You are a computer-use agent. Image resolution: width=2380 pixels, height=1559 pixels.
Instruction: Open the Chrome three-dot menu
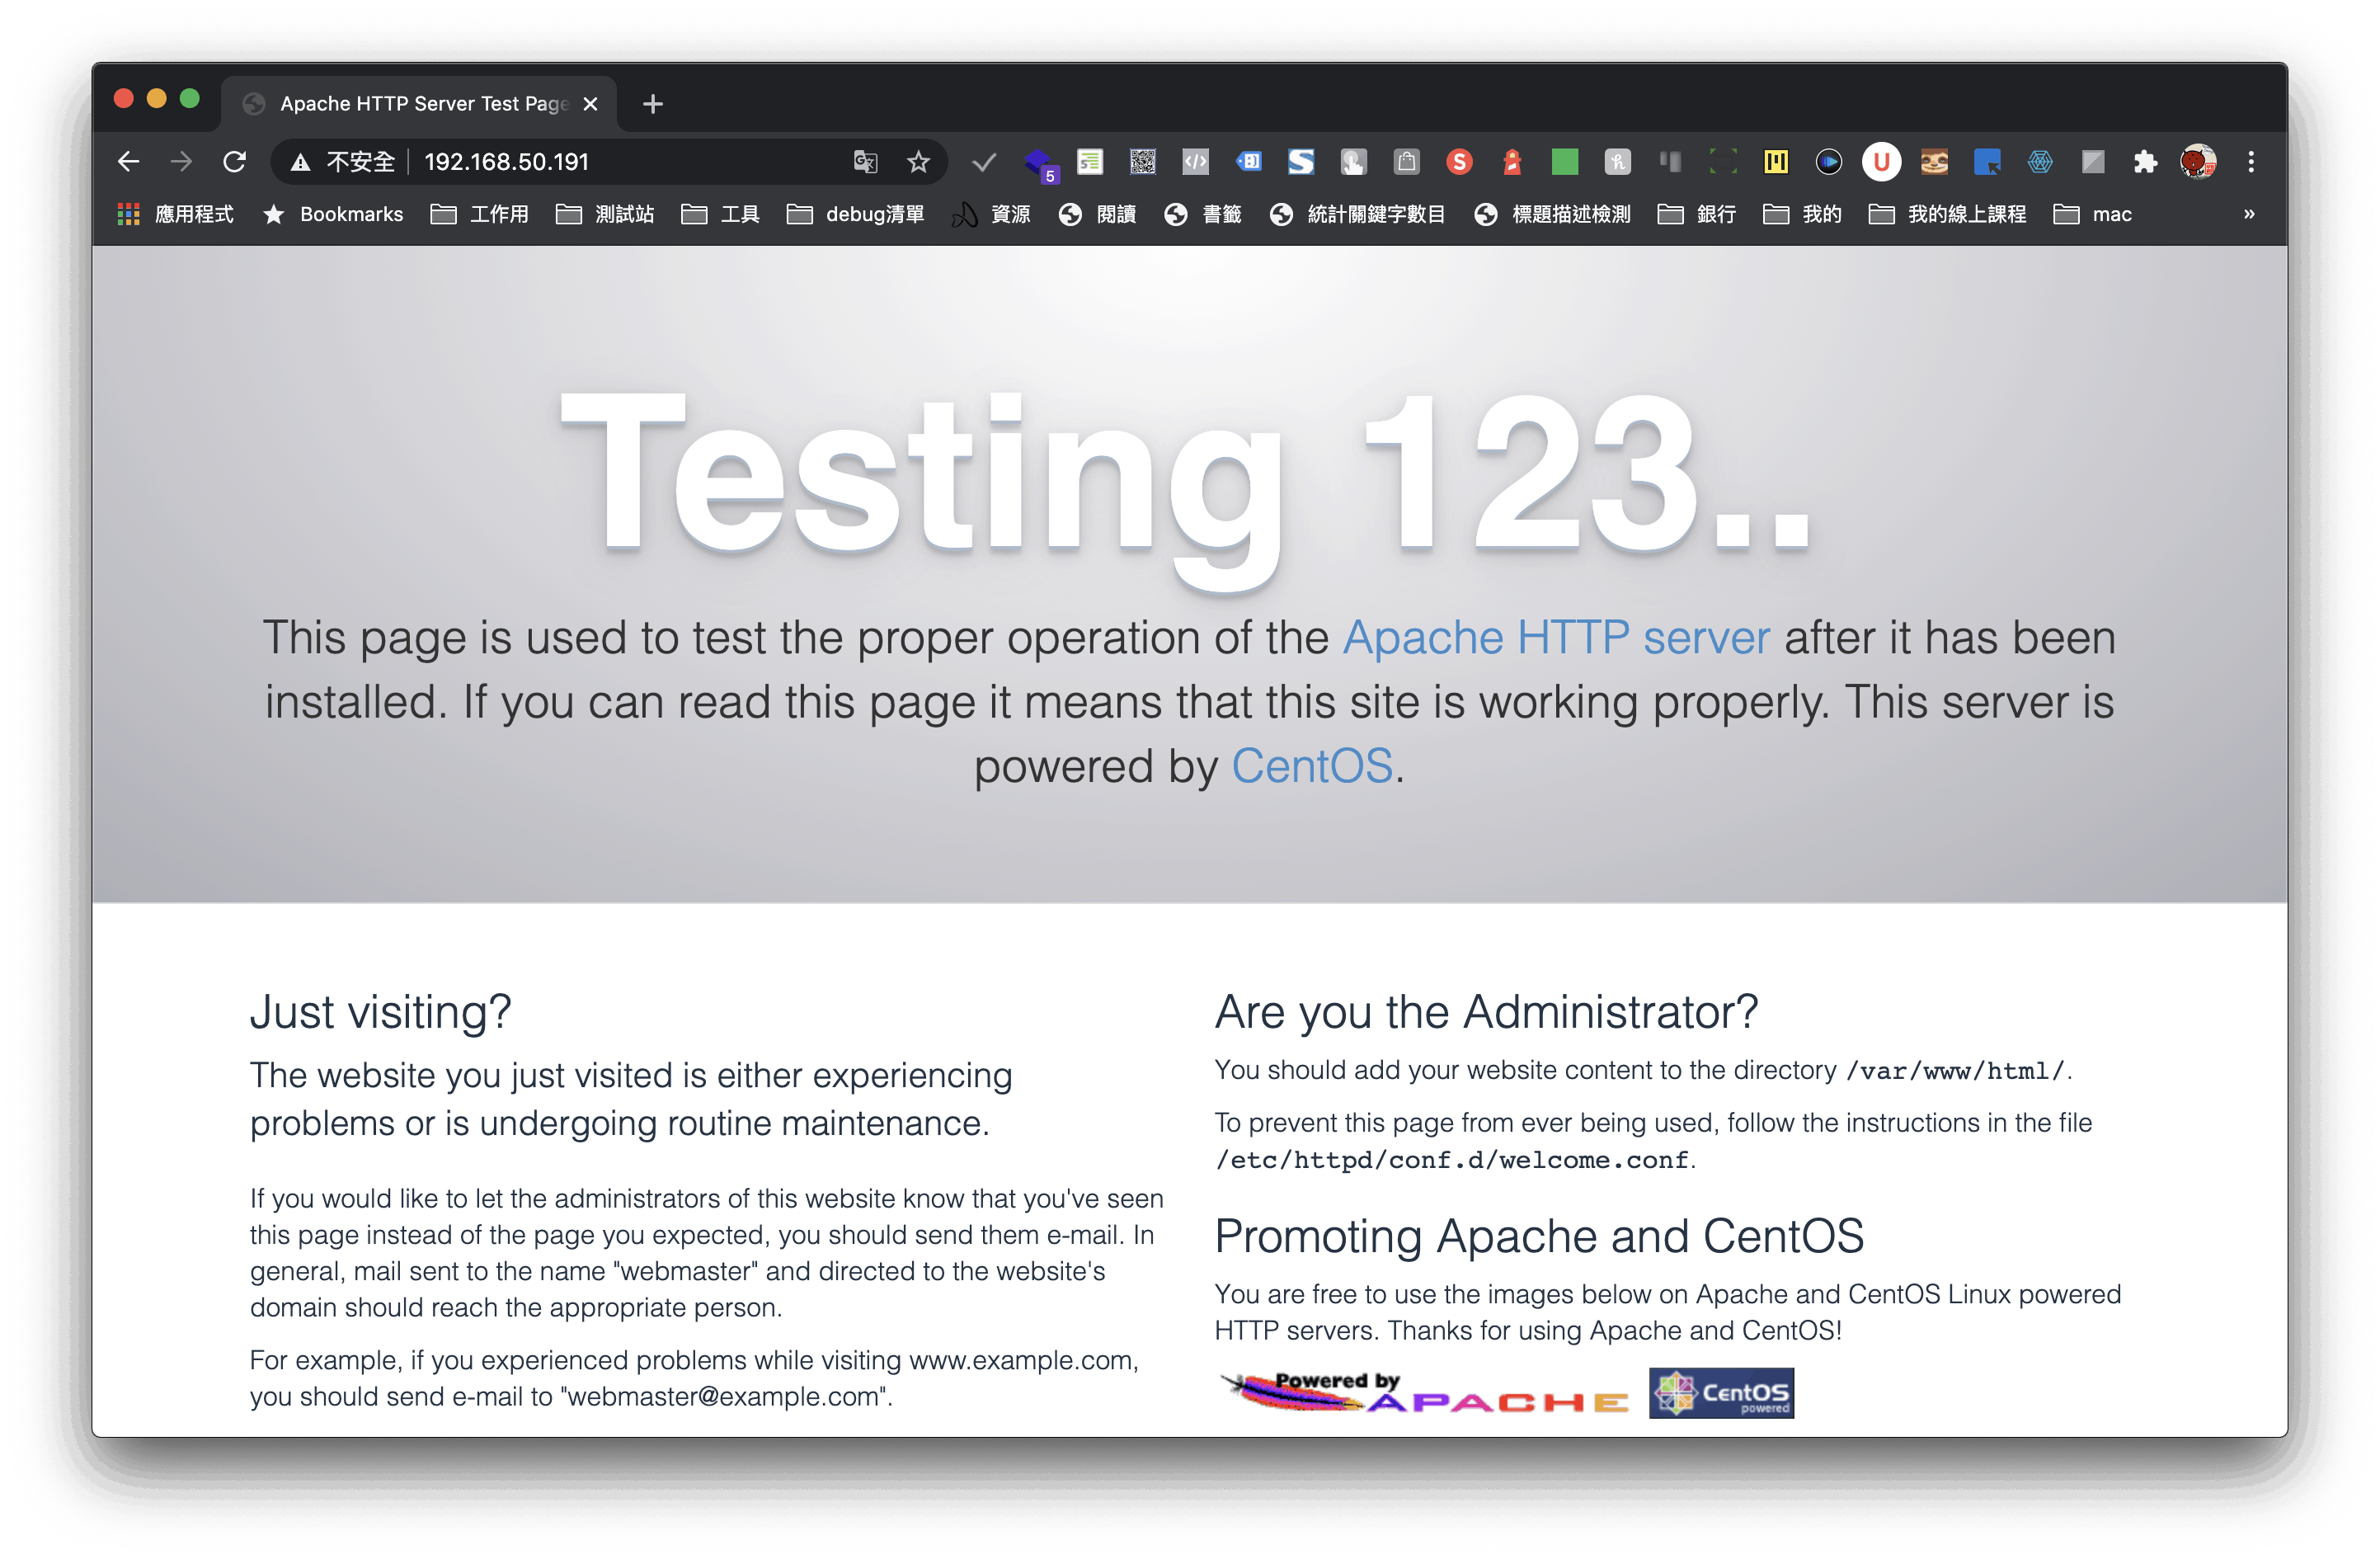coord(2251,161)
